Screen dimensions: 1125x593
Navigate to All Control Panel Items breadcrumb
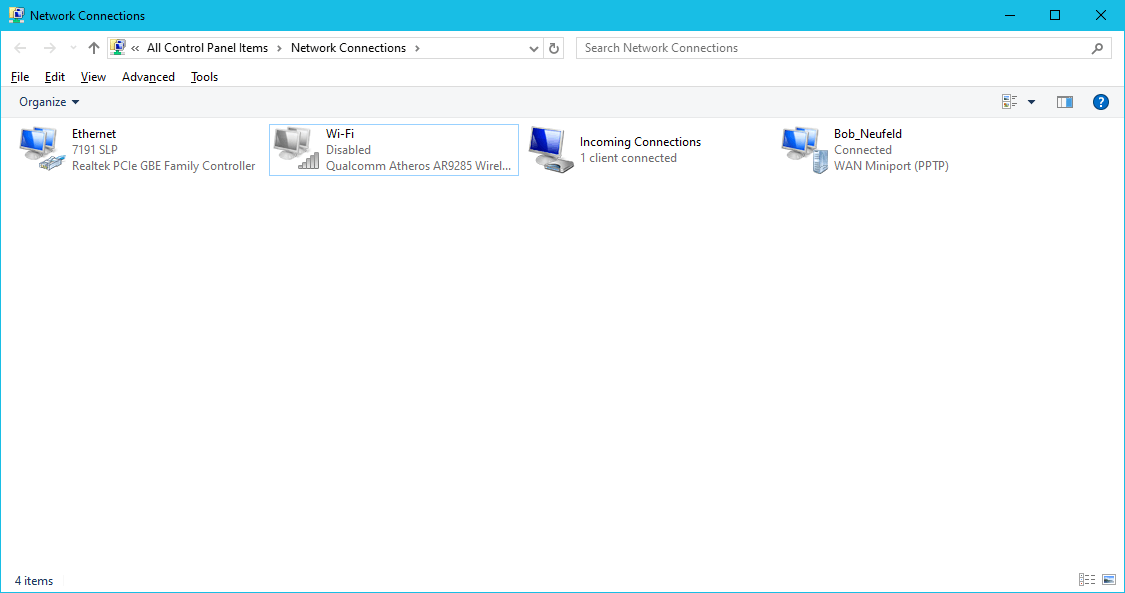pos(207,47)
